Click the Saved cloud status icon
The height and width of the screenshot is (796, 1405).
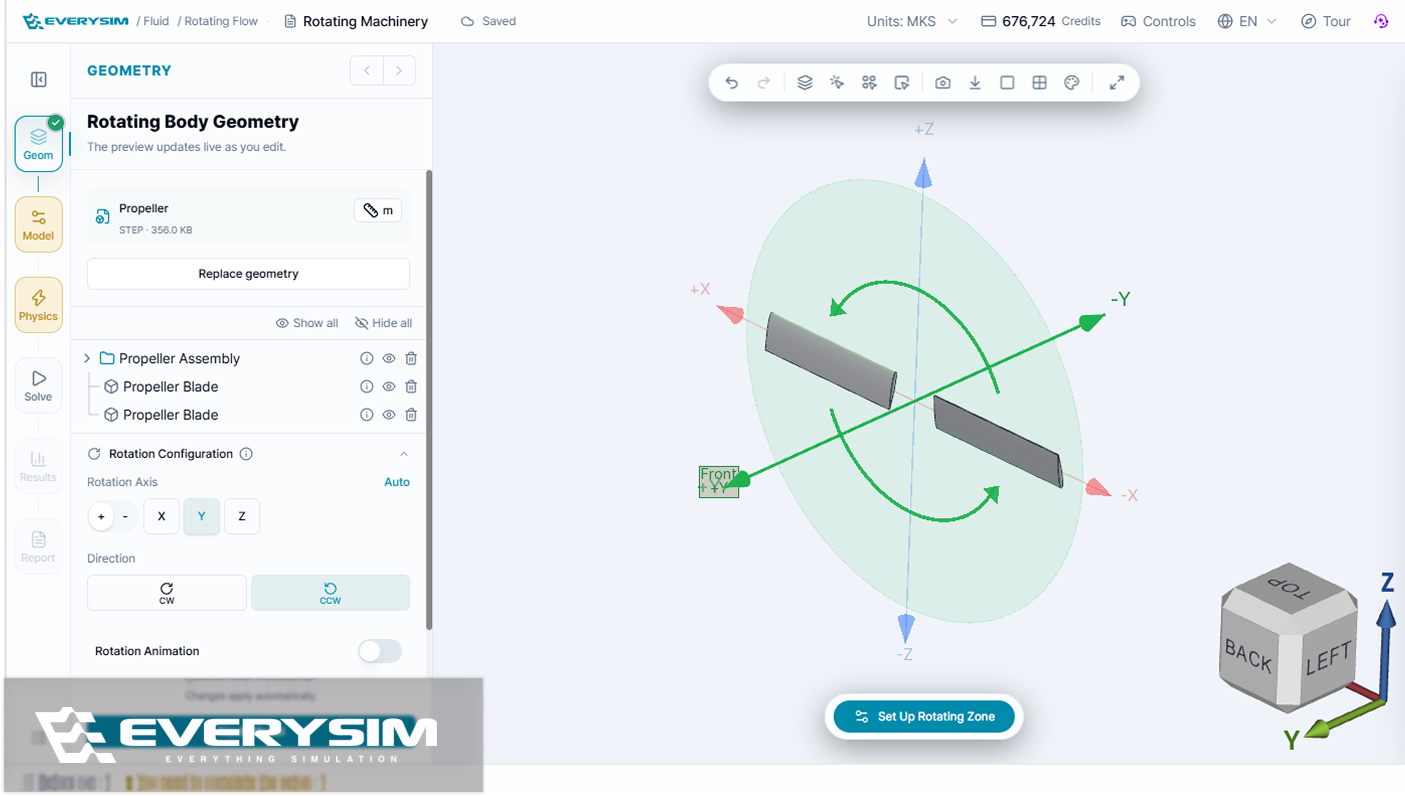coord(467,21)
